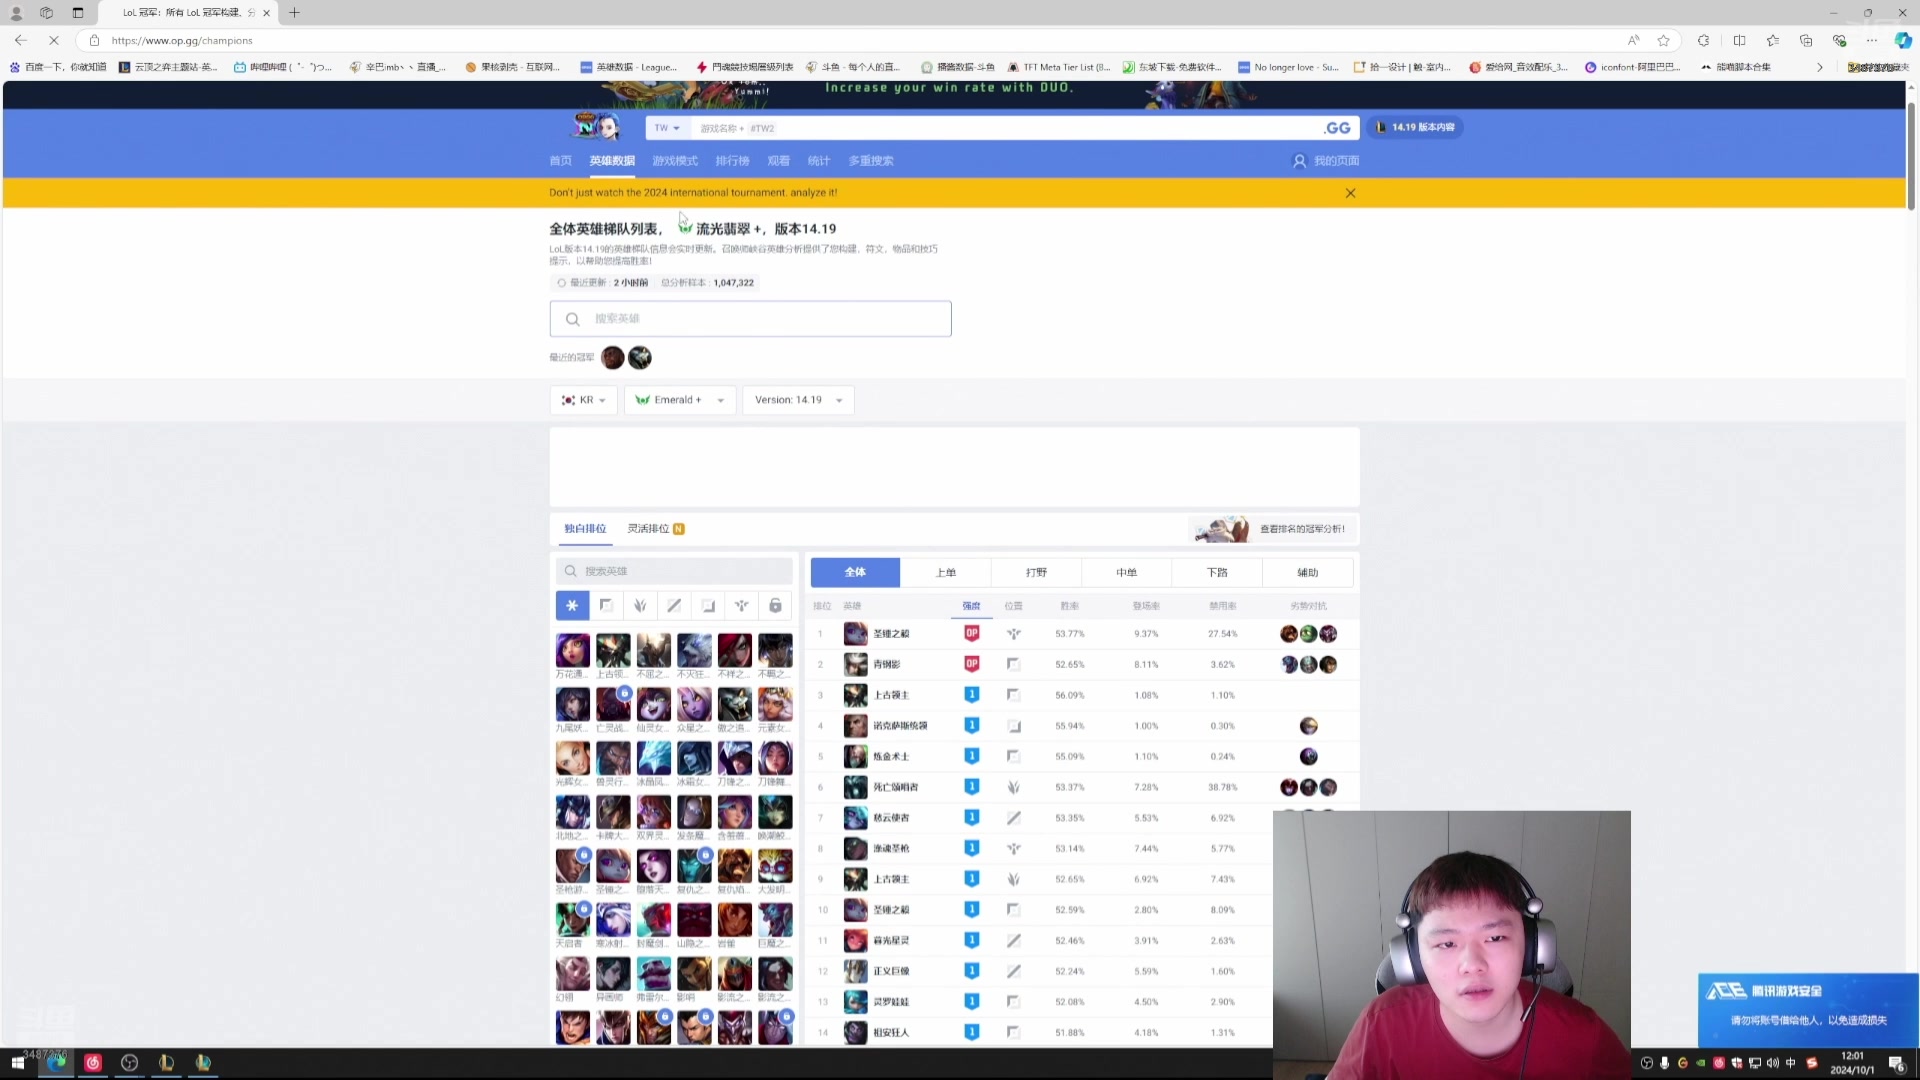Open rank 2 青钢影 champion row
Screen dimensions: 1920x1080
pyautogui.click(x=1084, y=665)
